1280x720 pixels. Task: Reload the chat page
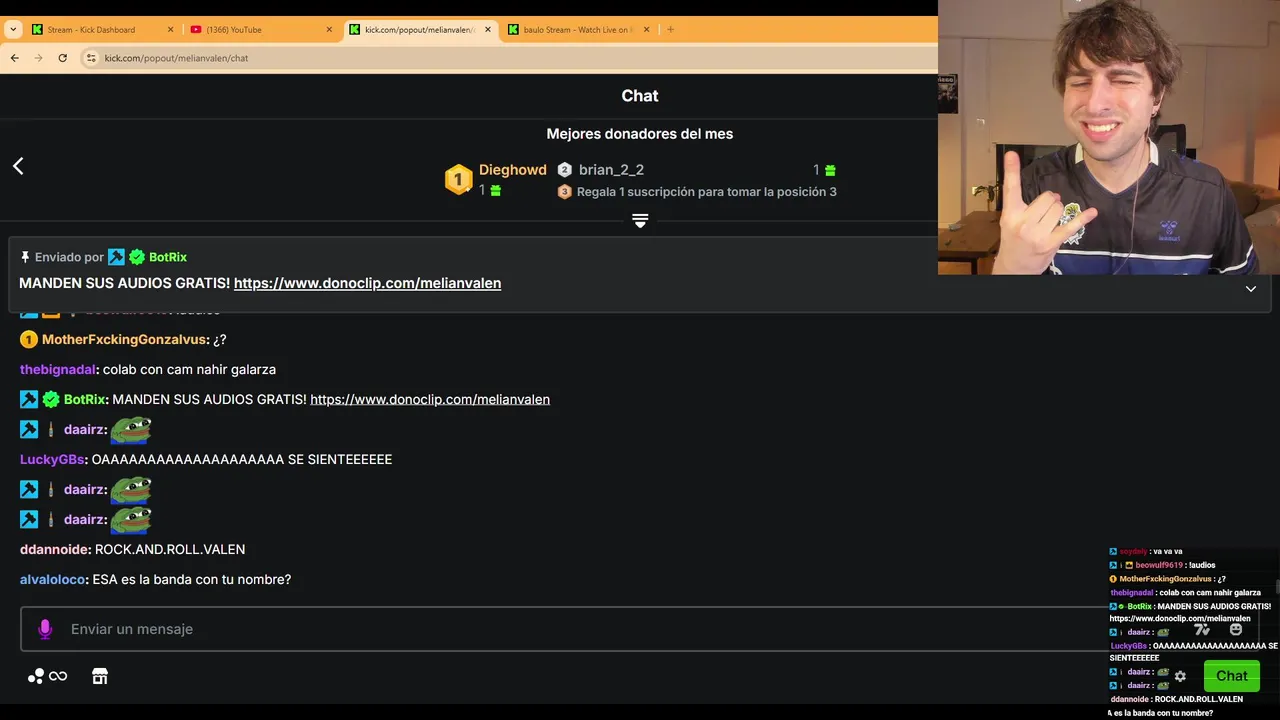pos(62,58)
